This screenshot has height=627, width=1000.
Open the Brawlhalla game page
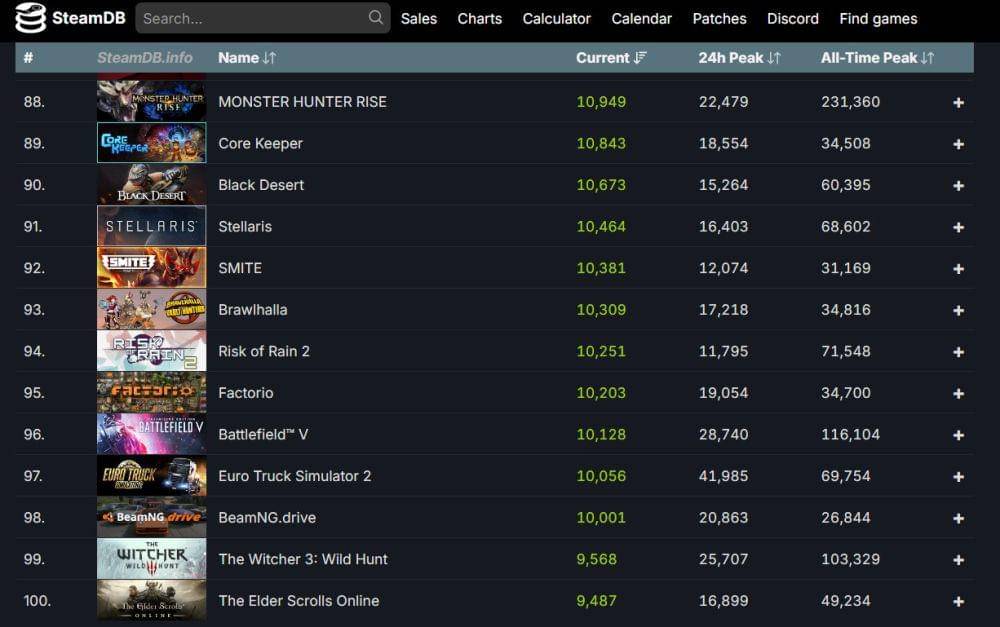point(253,309)
